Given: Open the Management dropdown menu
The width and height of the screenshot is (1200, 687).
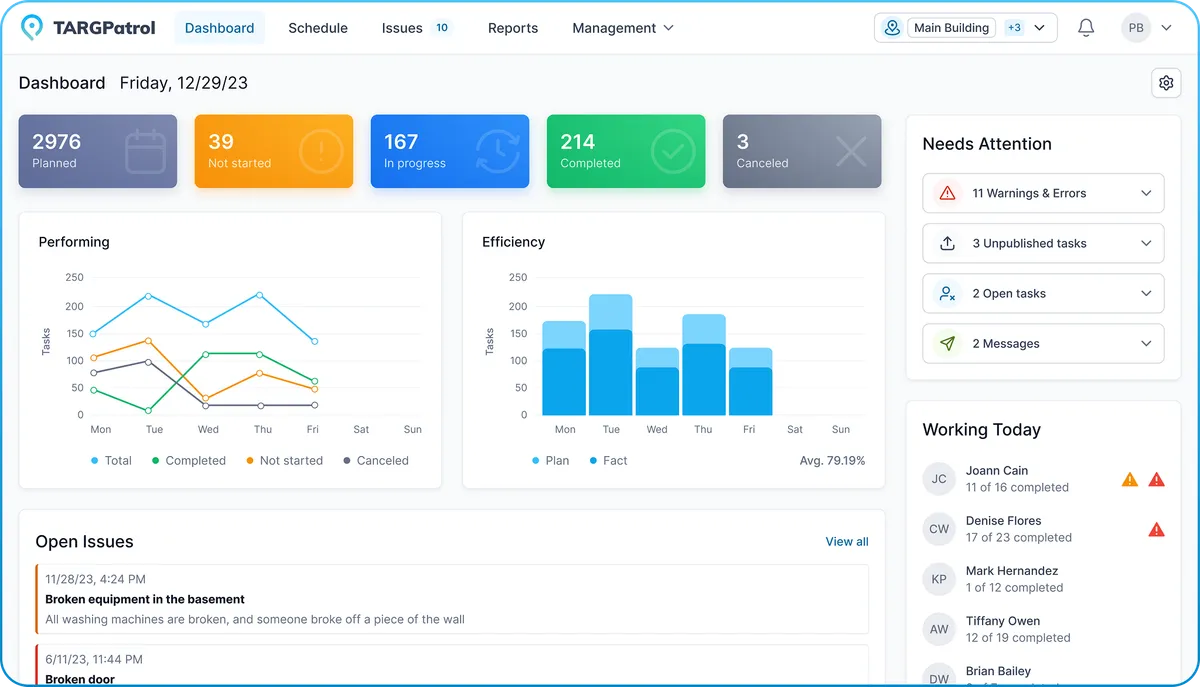Looking at the screenshot, I should (x=623, y=27).
